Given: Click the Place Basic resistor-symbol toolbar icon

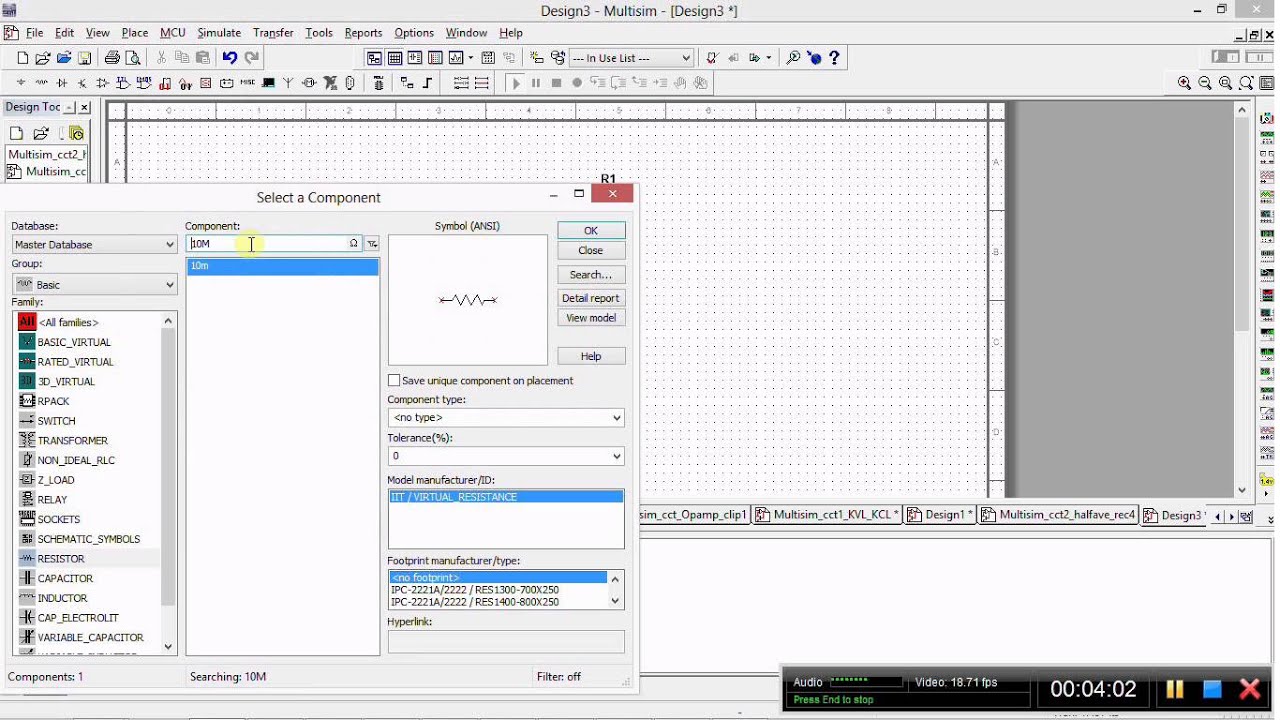Looking at the screenshot, I should 41,83.
